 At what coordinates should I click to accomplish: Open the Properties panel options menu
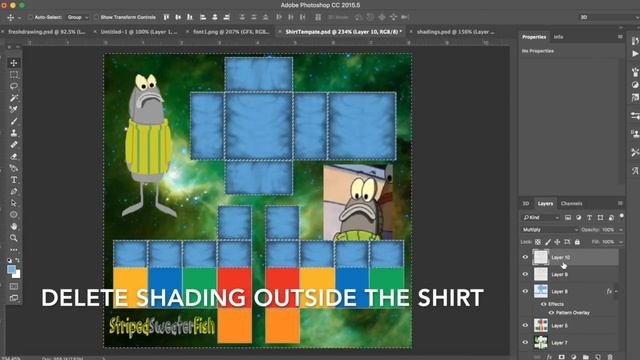coord(620,37)
